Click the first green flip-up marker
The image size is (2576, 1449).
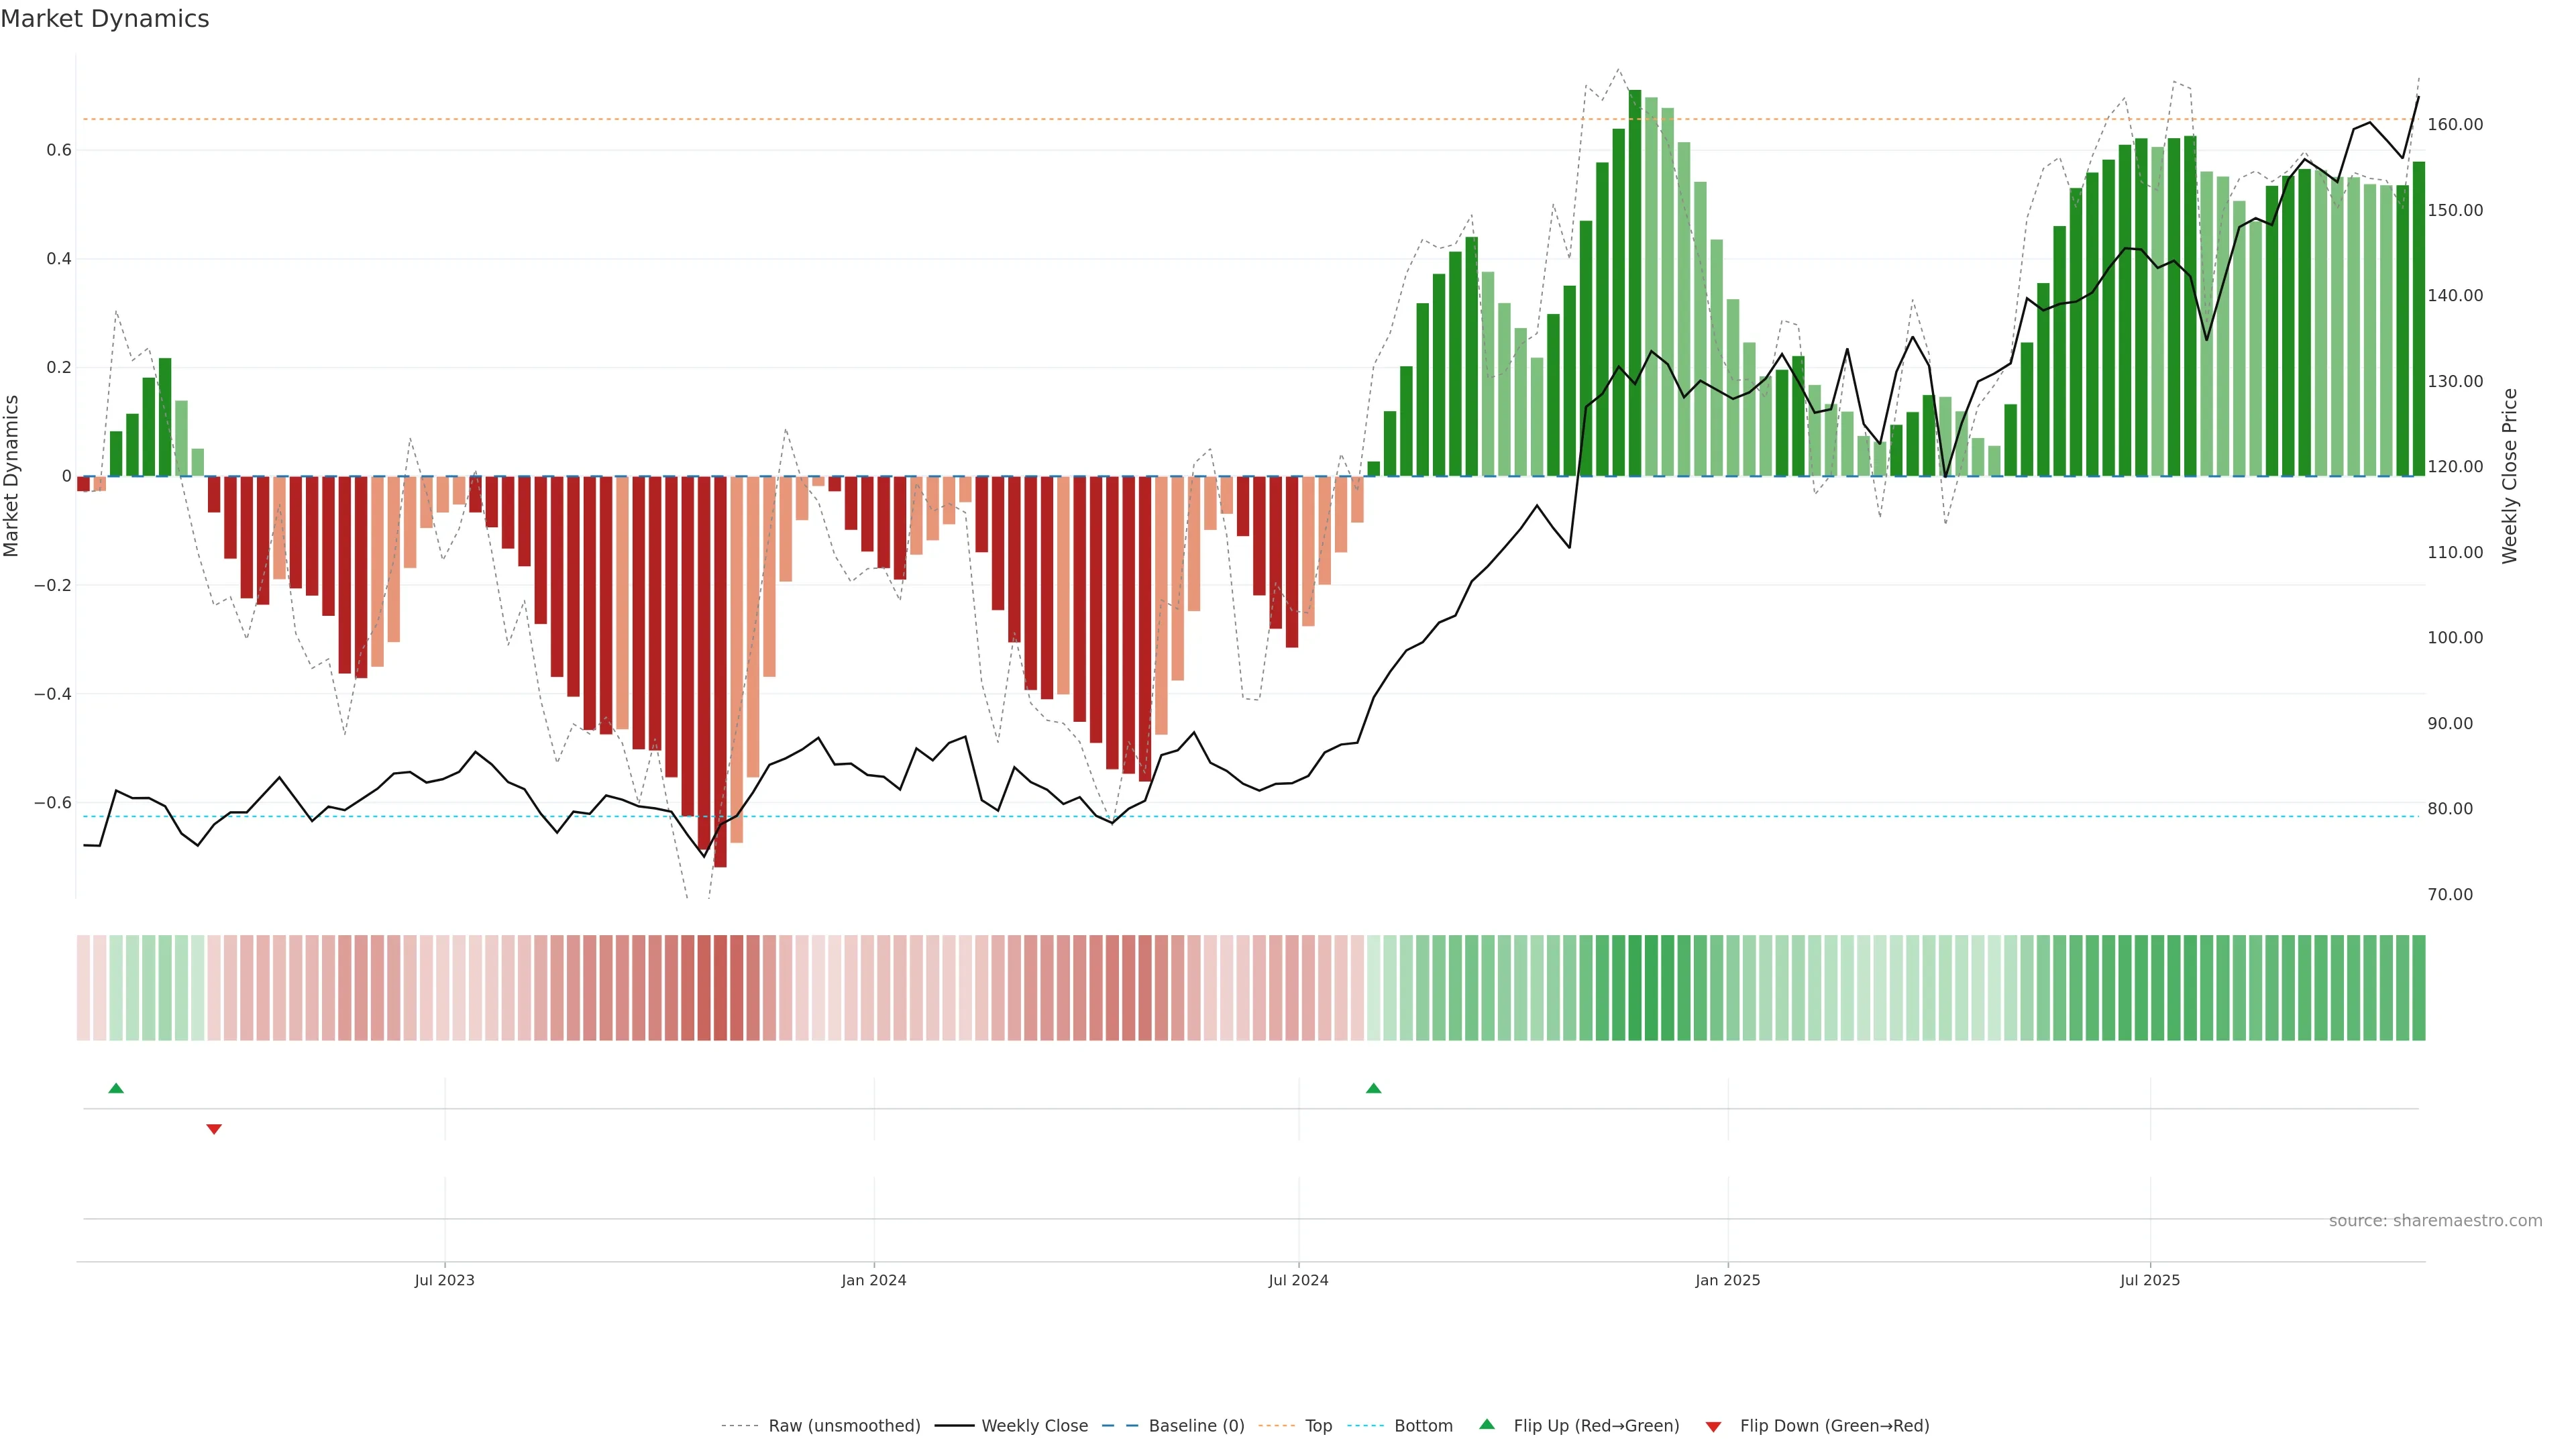(116, 1088)
